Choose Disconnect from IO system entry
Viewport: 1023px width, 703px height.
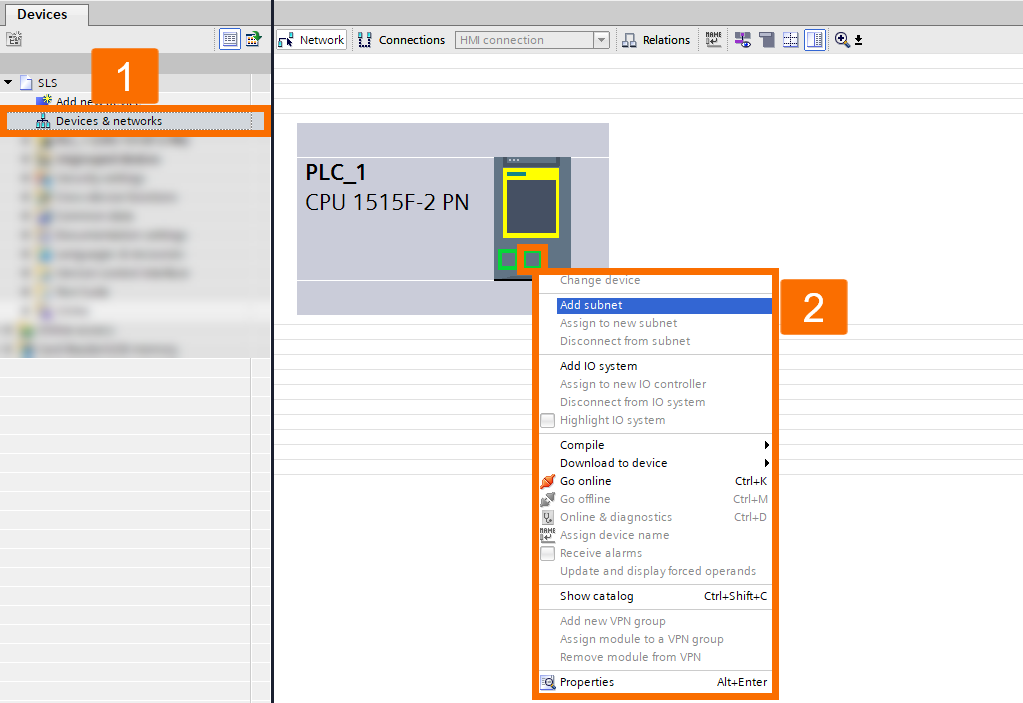[655, 402]
